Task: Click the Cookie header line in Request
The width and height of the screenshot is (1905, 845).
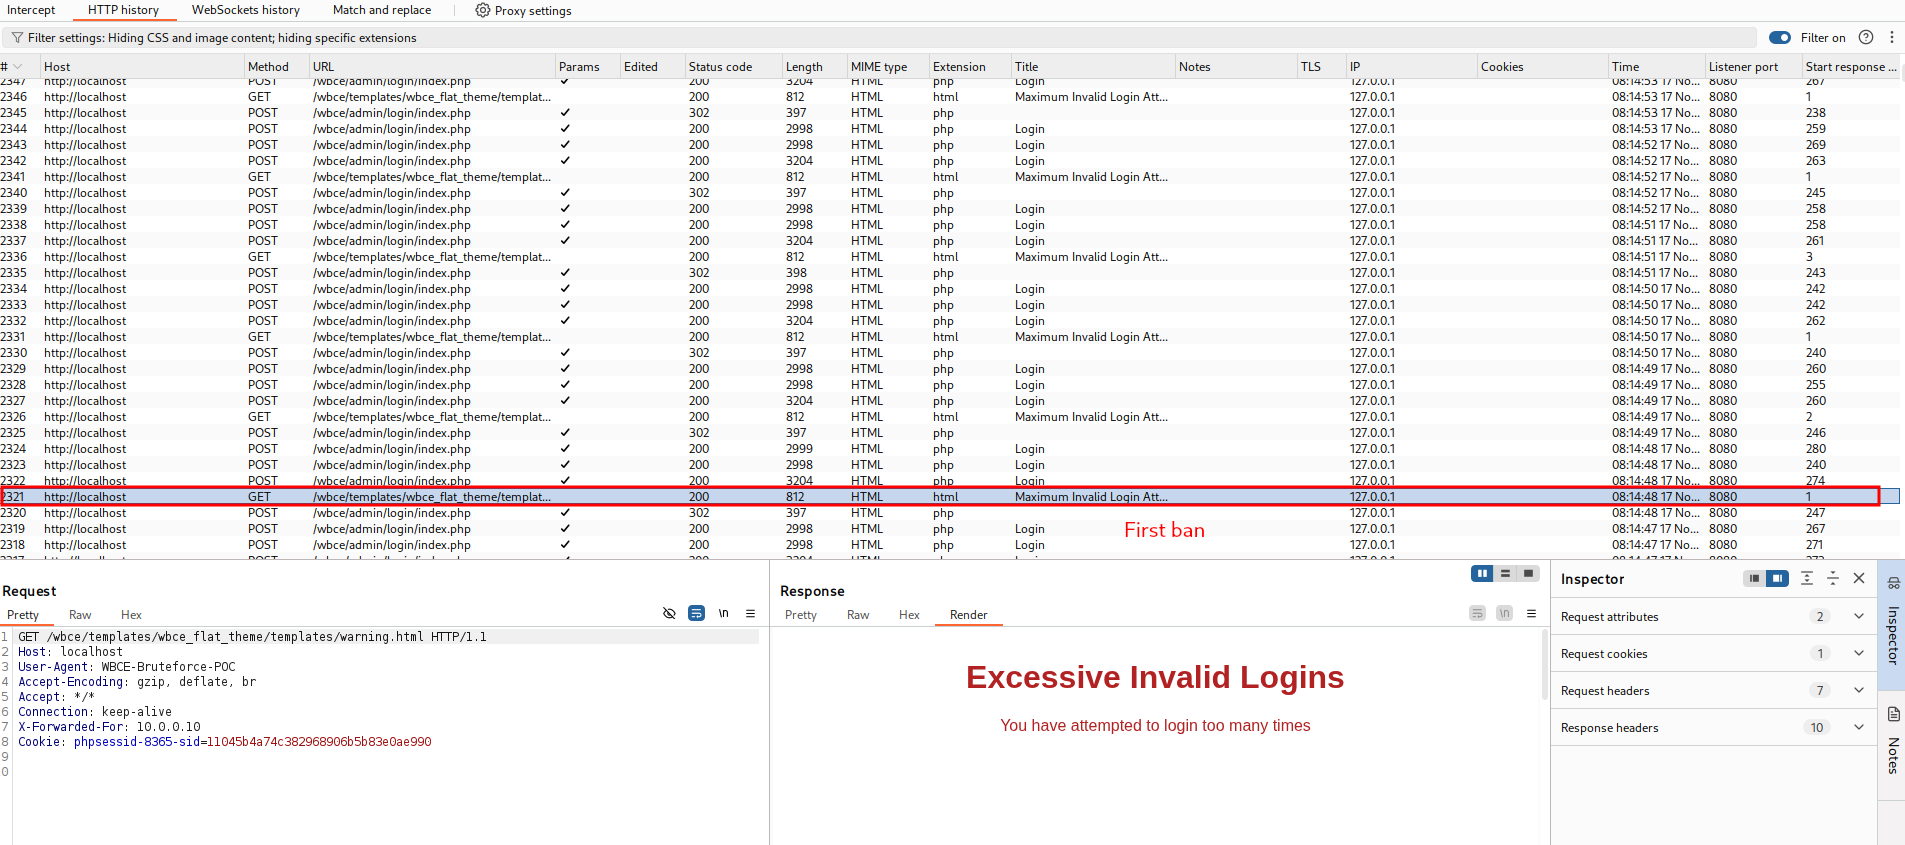Action: click(225, 742)
